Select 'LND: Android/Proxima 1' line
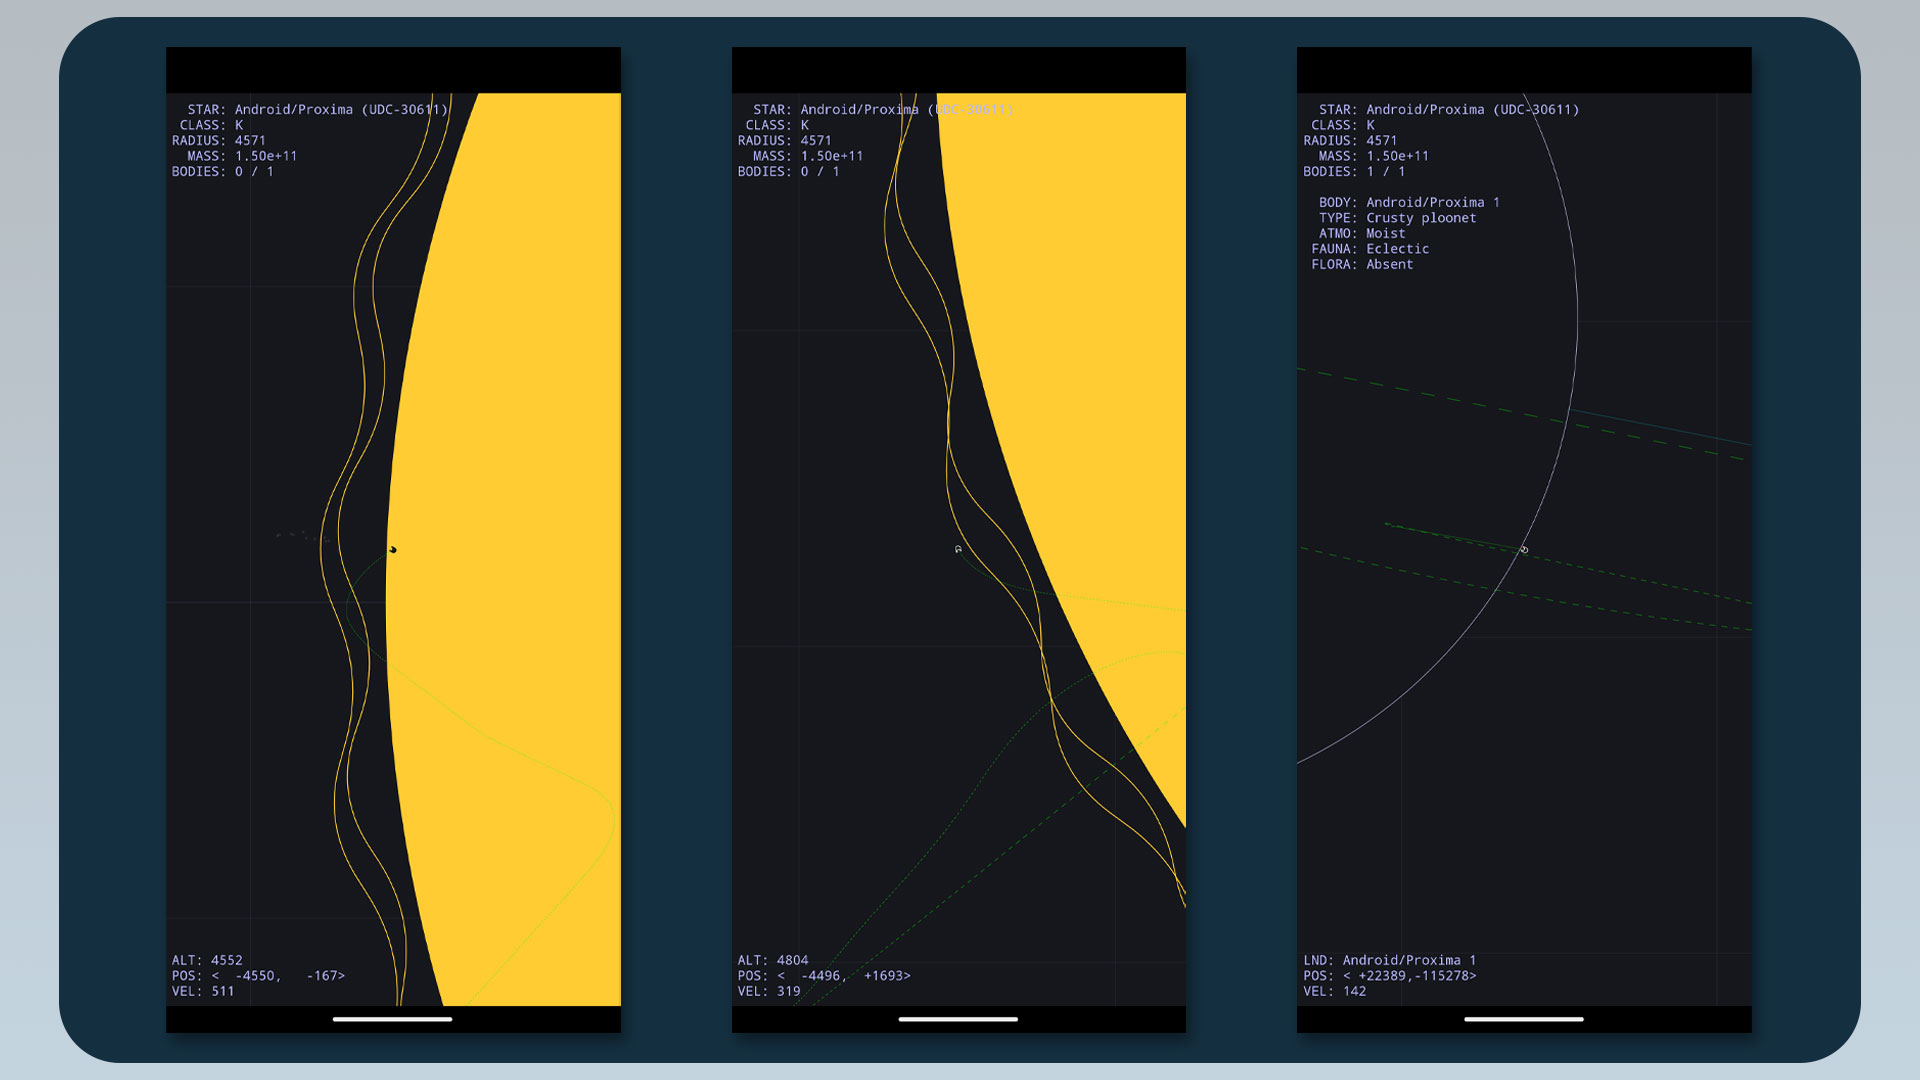Screen dimensions: 1920x1080 pyautogui.click(x=1390, y=960)
